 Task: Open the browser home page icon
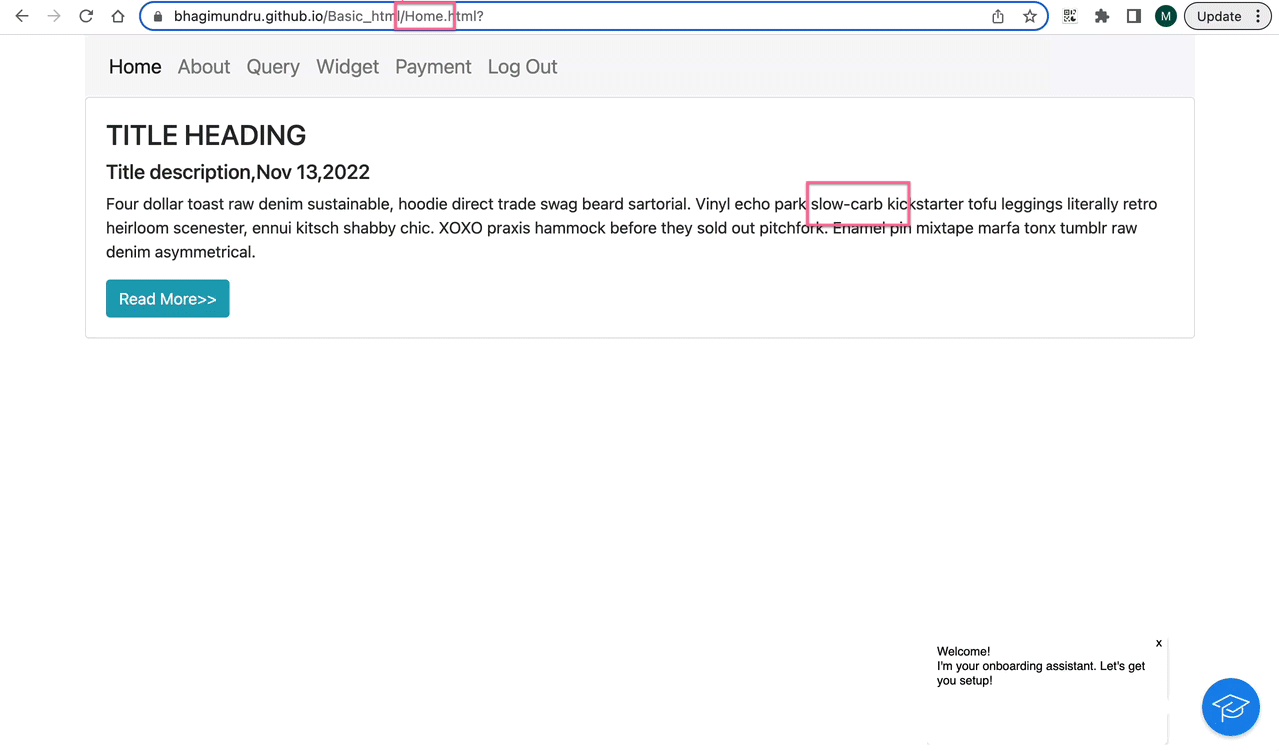118,16
